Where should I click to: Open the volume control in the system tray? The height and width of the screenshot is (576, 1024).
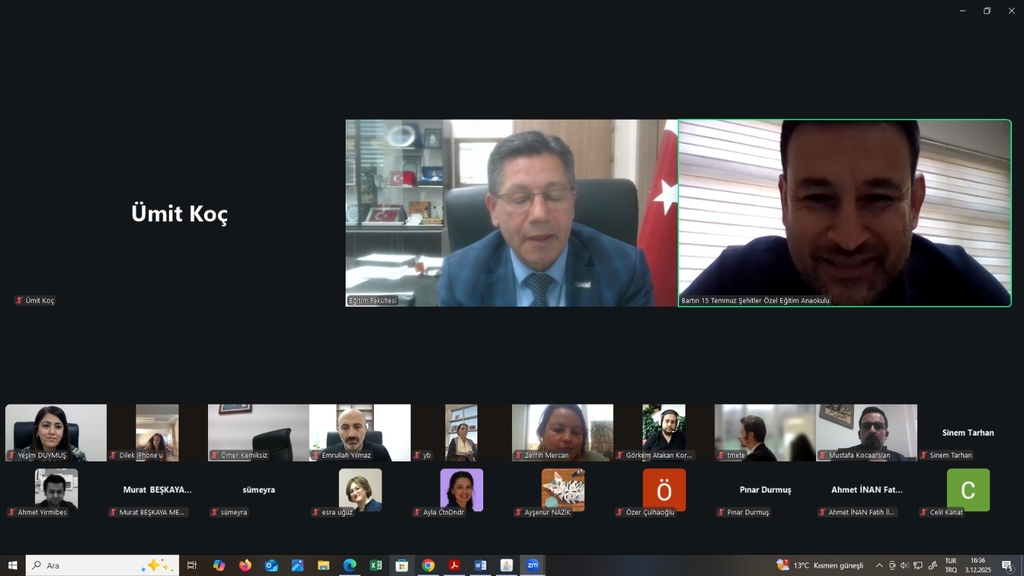click(904, 565)
